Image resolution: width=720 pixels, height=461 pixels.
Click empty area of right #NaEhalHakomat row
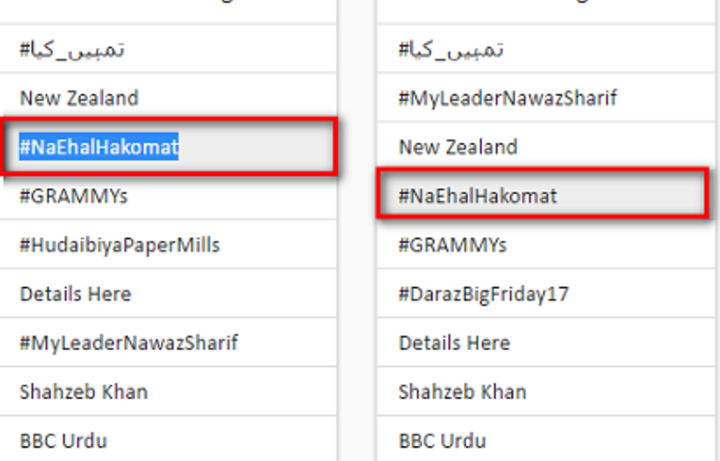point(629,196)
